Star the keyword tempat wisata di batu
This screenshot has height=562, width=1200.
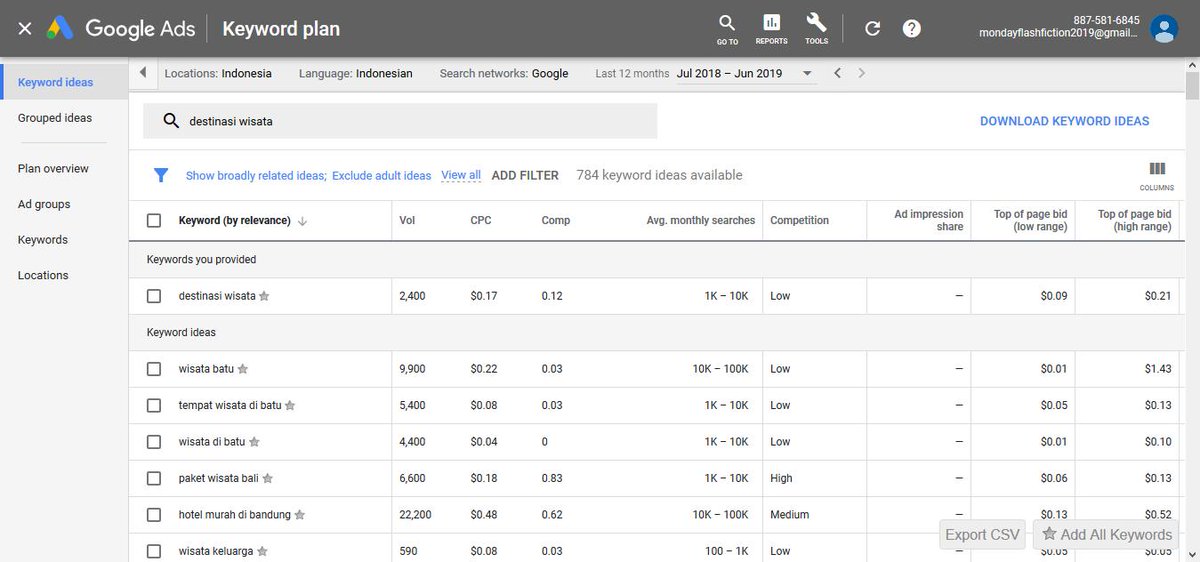tap(290, 406)
